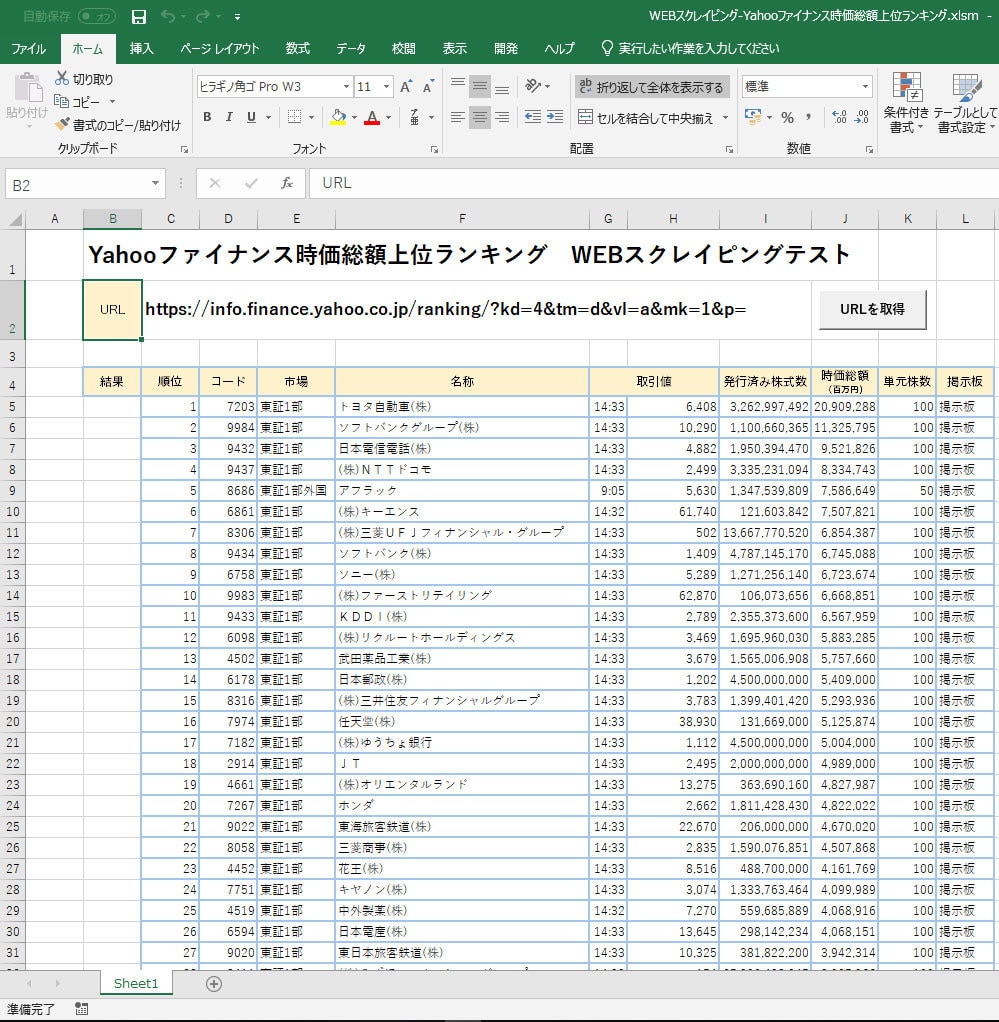Click the phonetic guide (ふりがな) icon
The width and height of the screenshot is (999, 1022).
point(414,117)
